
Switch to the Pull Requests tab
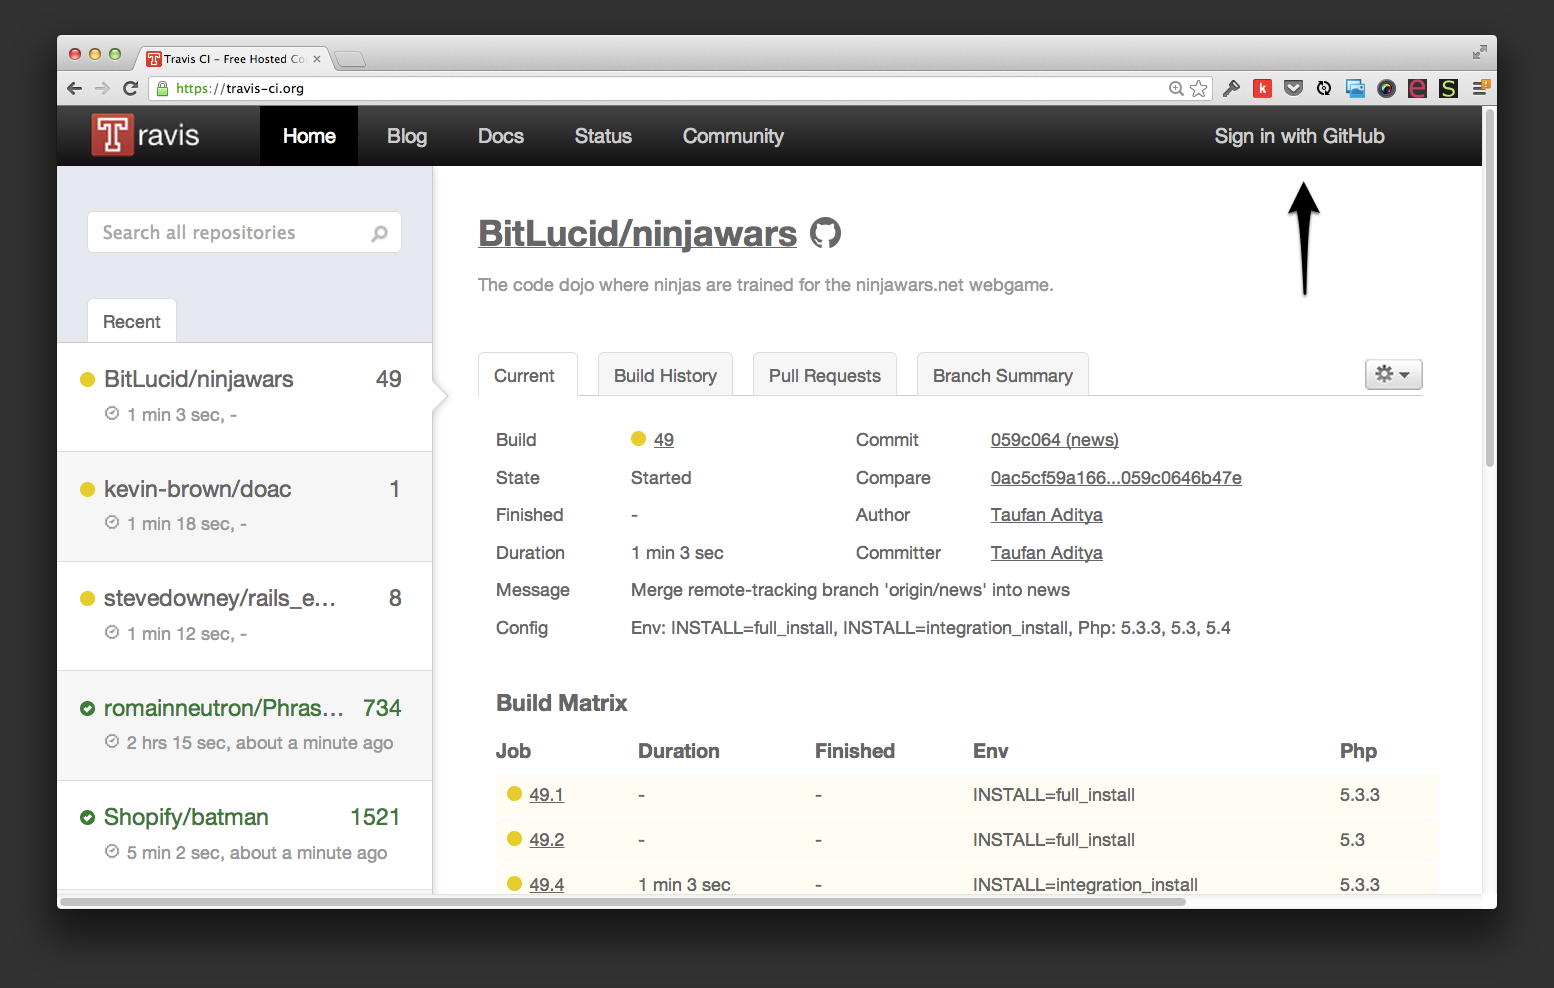pos(825,375)
